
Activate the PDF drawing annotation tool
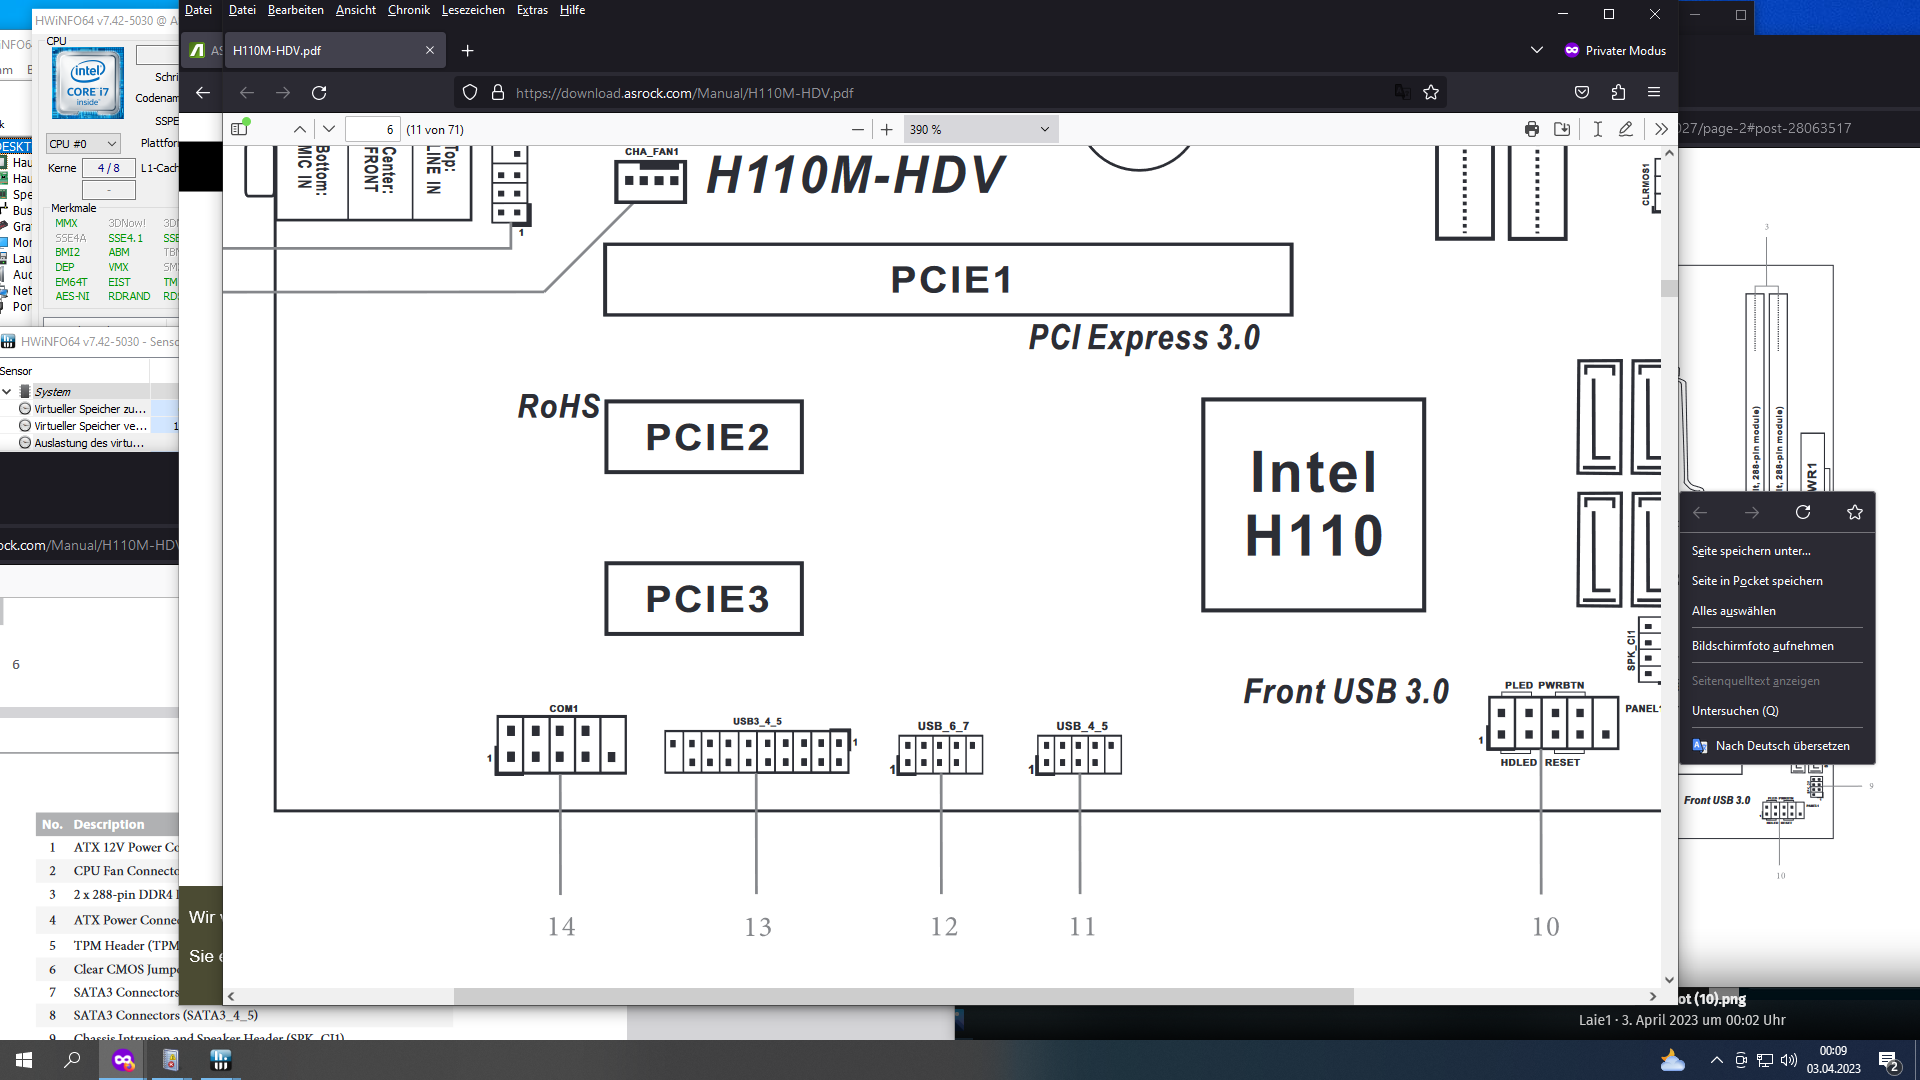(1627, 128)
